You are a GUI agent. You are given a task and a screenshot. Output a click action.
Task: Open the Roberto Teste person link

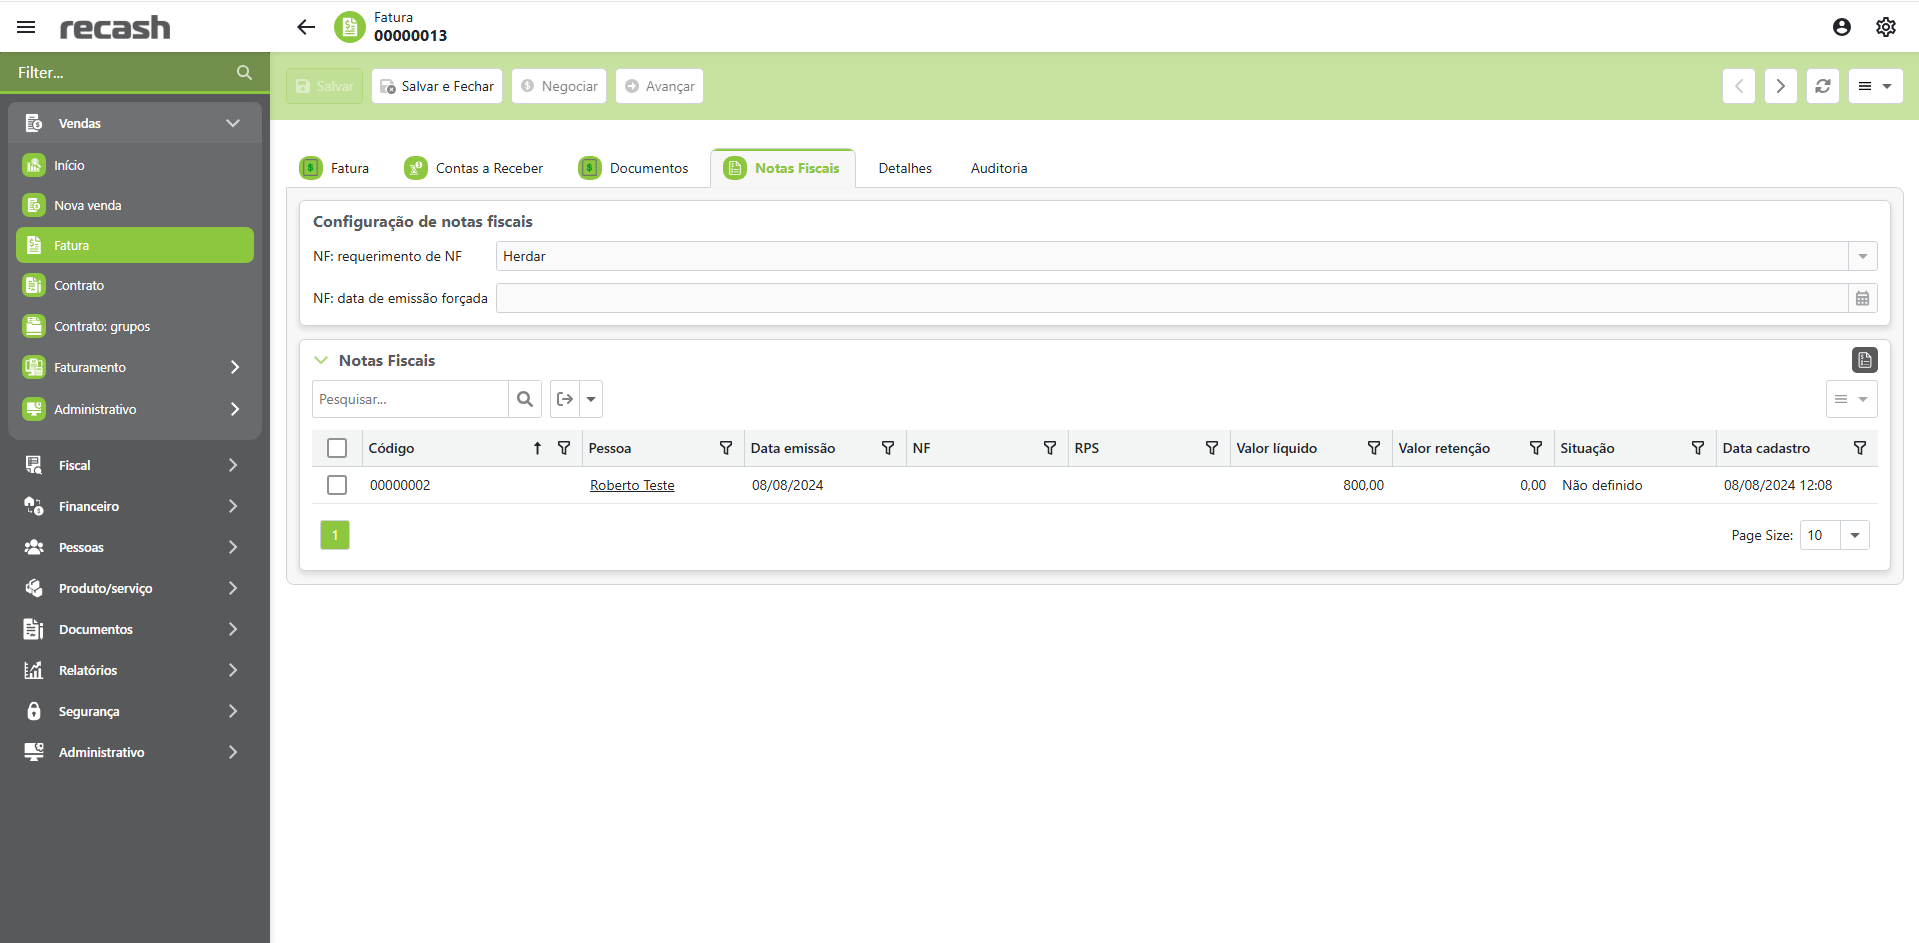[x=632, y=485]
